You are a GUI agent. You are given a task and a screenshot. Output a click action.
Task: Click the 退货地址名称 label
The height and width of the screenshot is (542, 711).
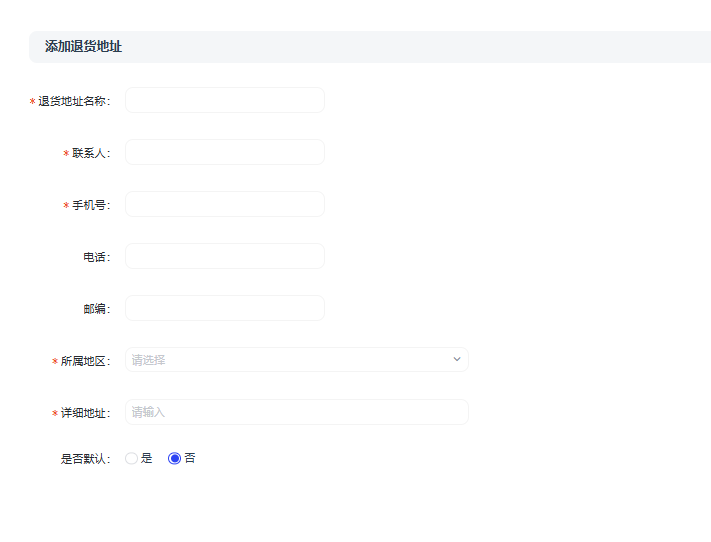73,101
